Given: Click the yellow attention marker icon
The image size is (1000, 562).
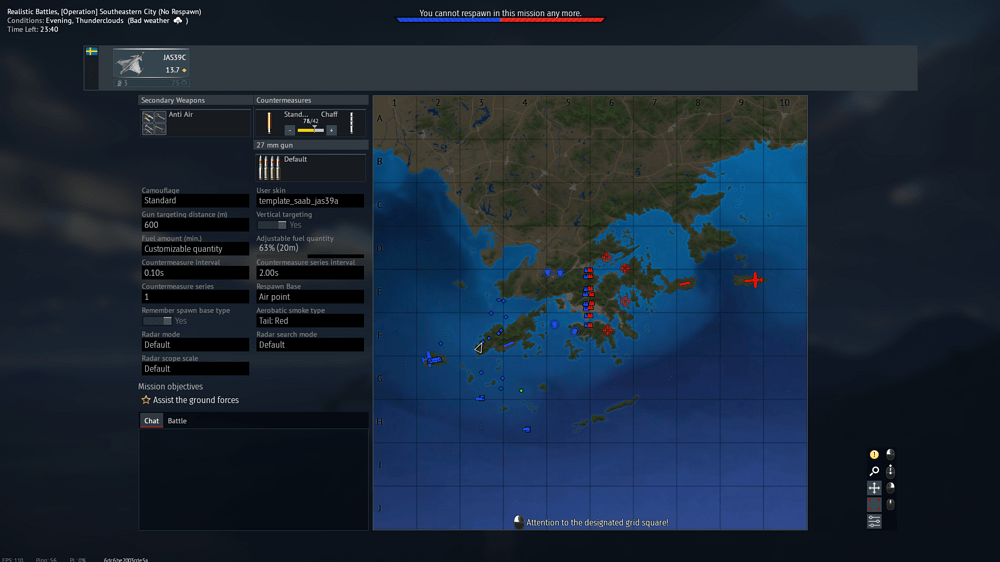Looking at the screenshot, I should [874, 455].
